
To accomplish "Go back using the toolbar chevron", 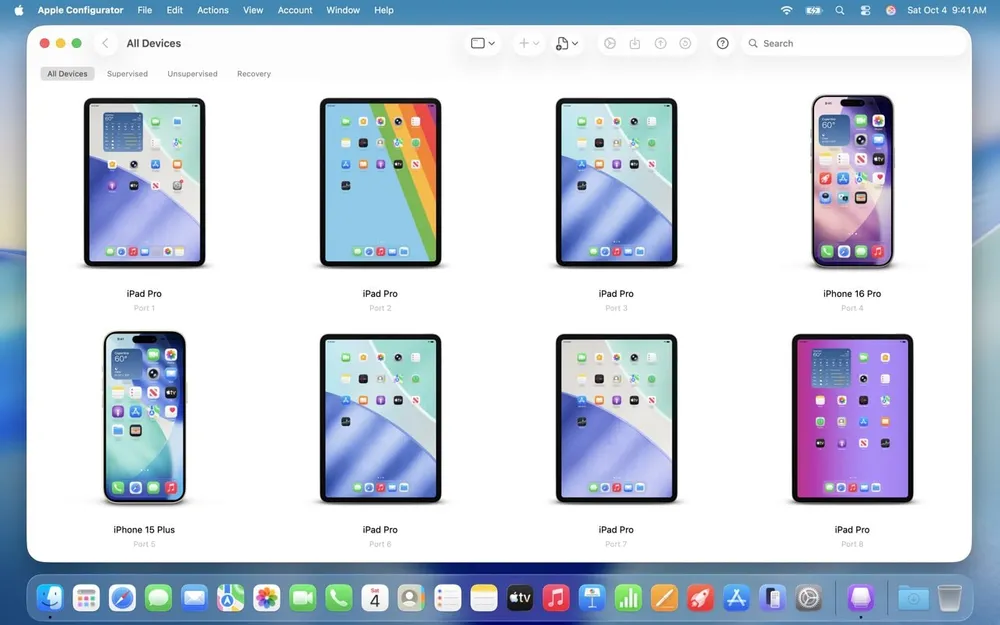I will point(105,43).
